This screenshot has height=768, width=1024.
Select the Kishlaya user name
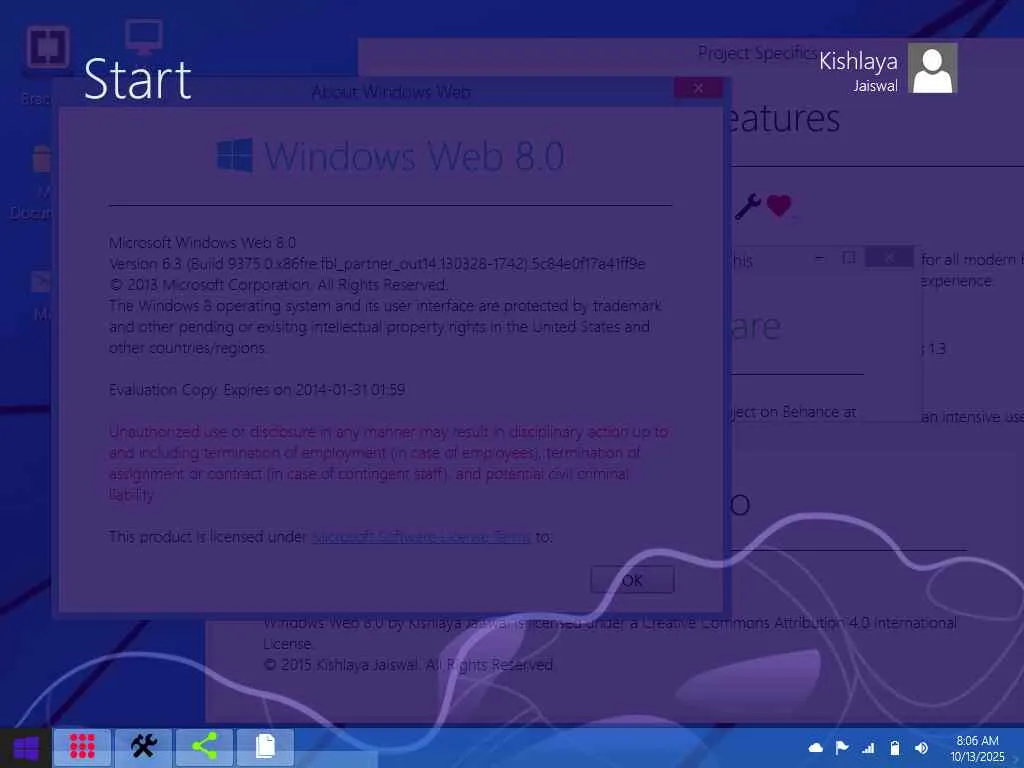click(858, 61)
